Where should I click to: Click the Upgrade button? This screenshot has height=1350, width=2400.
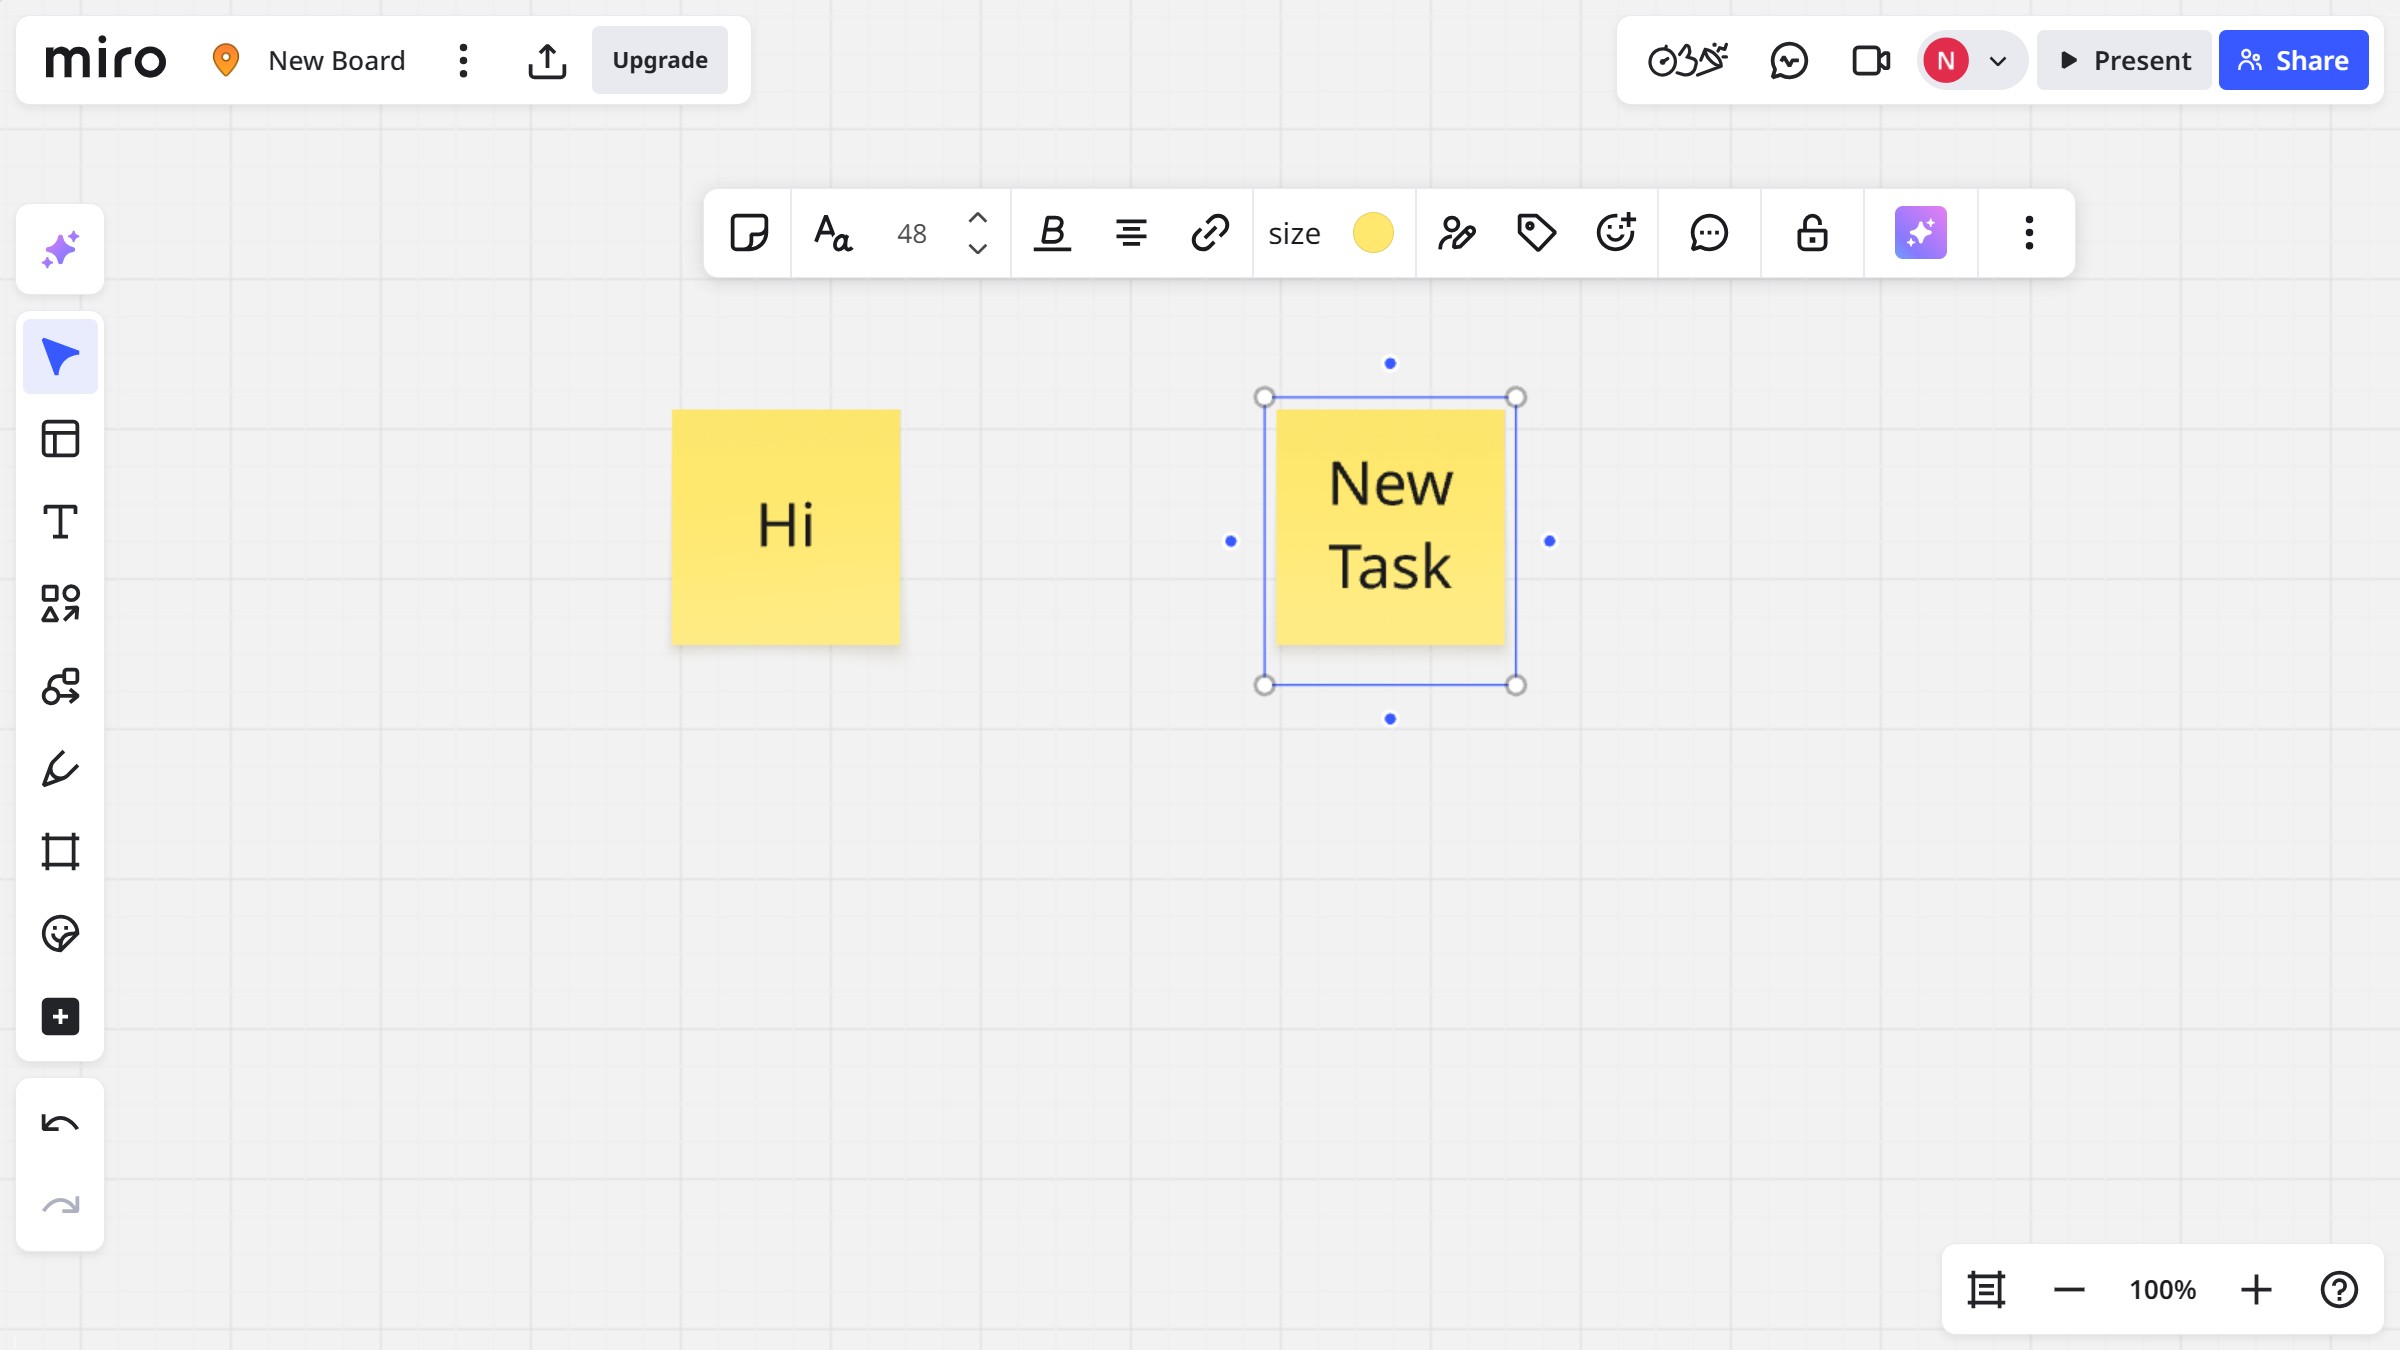pos(660,61)
